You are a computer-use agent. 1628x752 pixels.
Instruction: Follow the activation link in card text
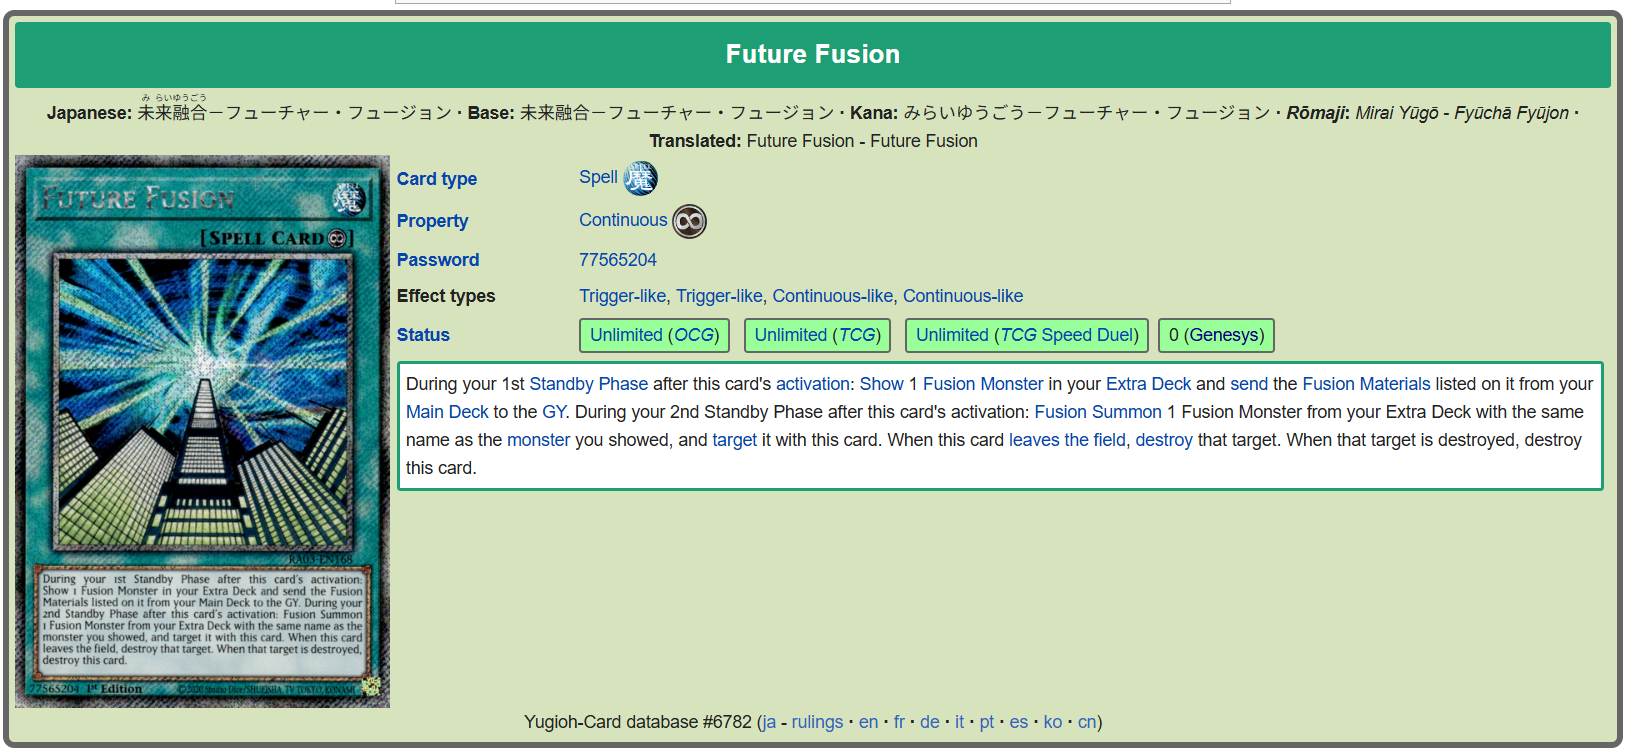point(813,384)
